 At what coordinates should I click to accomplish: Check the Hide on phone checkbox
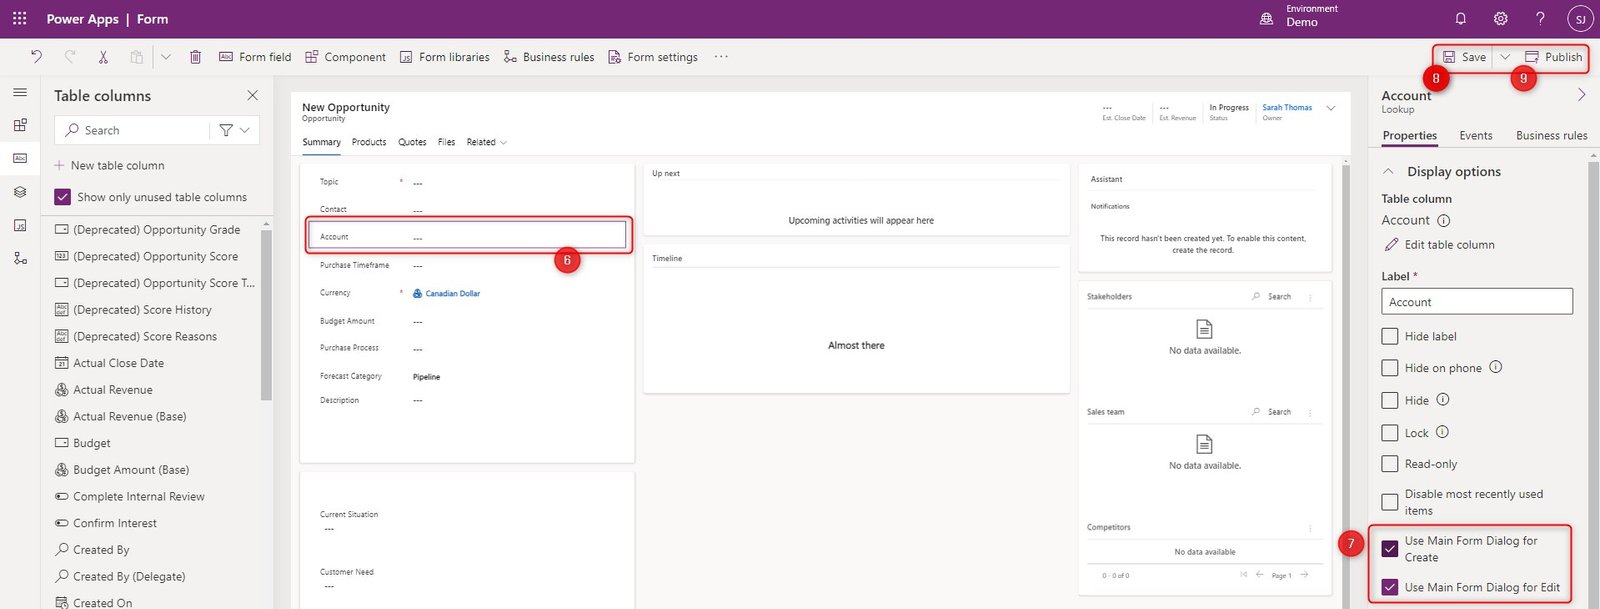click(1390, 368)
